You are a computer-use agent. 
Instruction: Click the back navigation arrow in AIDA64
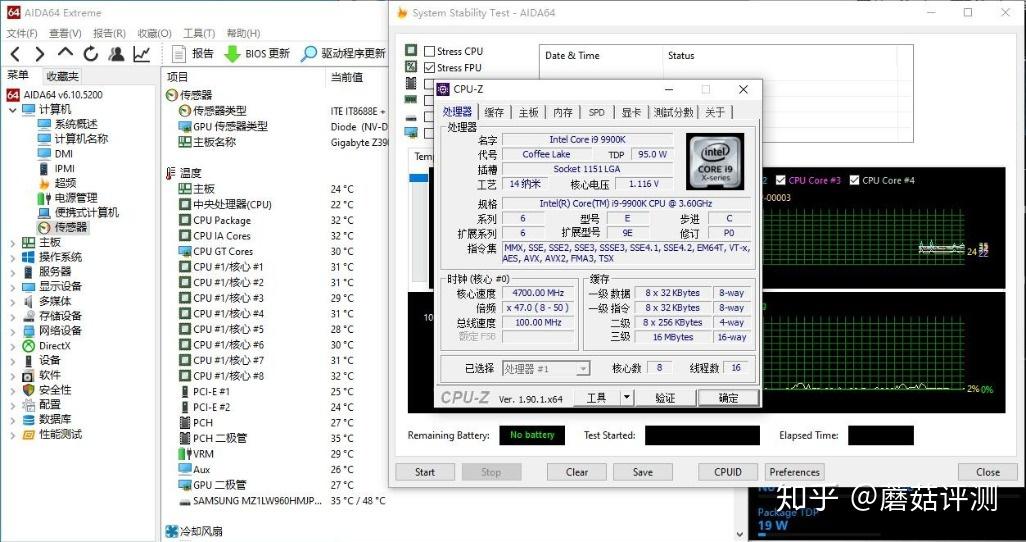click(16, 54)
